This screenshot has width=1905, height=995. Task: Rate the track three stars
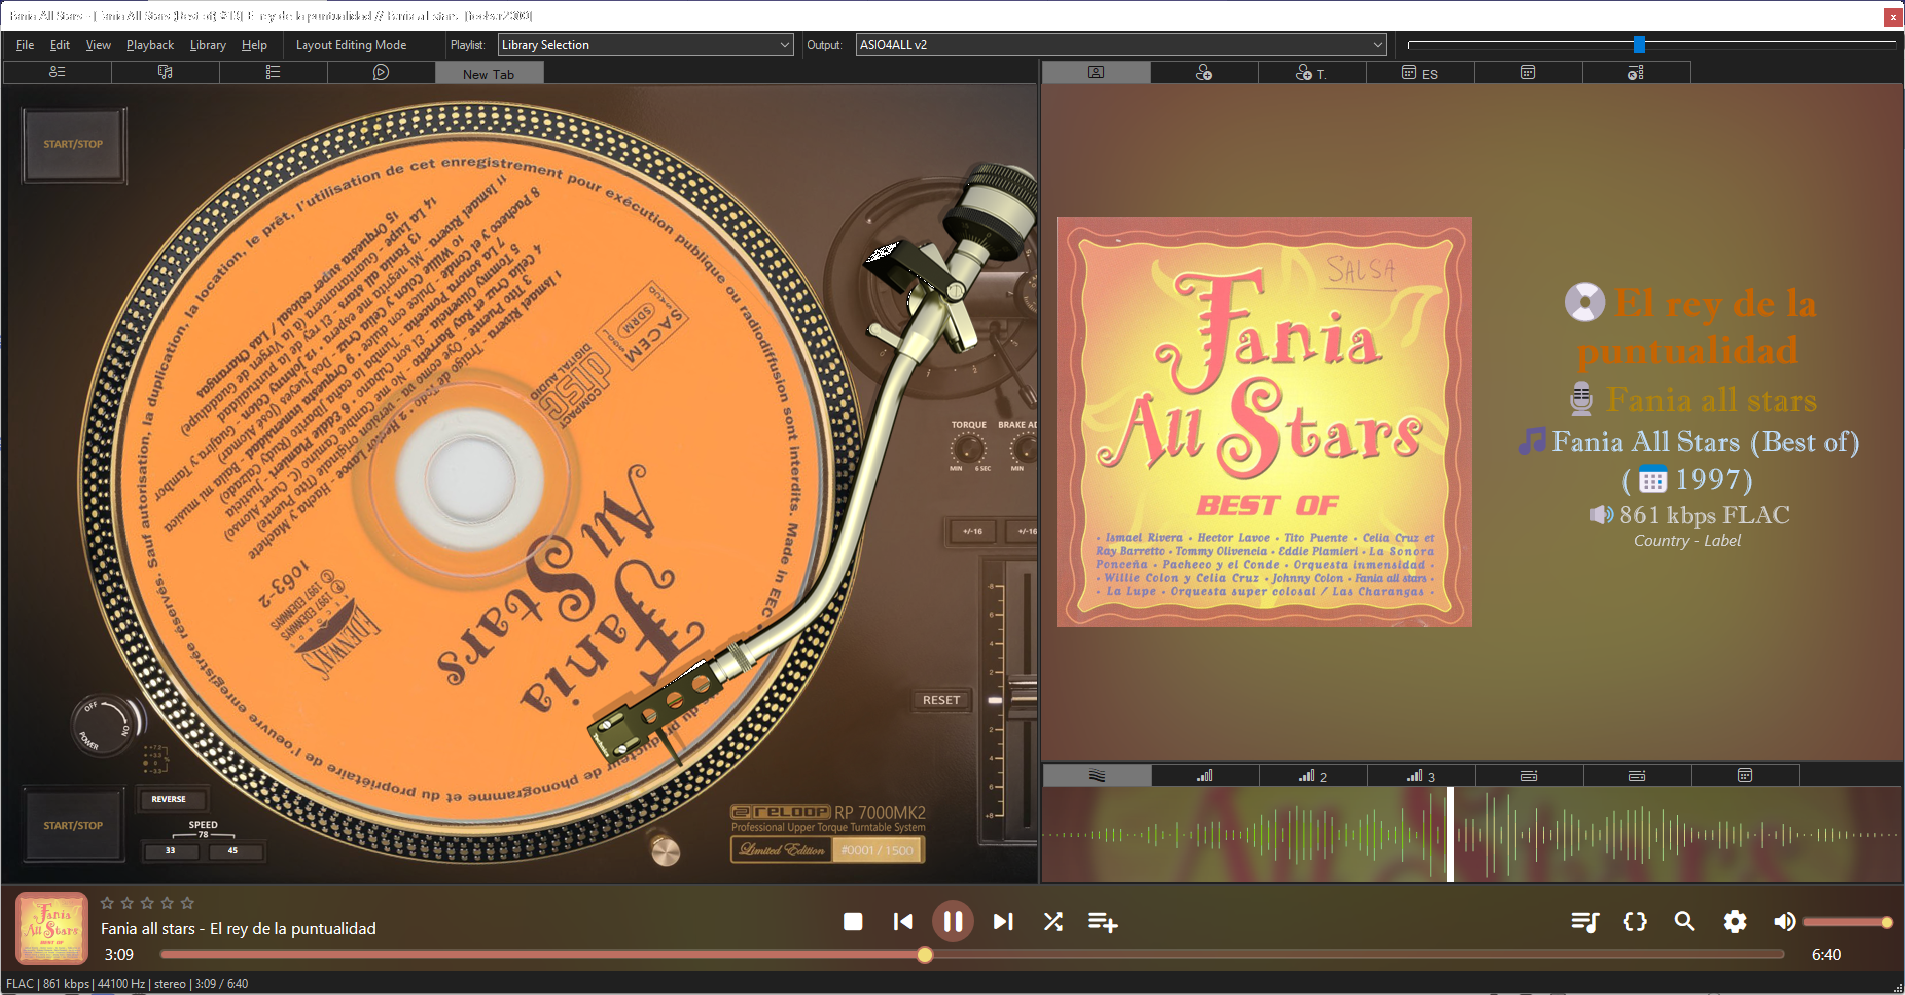tap(147, 902)
